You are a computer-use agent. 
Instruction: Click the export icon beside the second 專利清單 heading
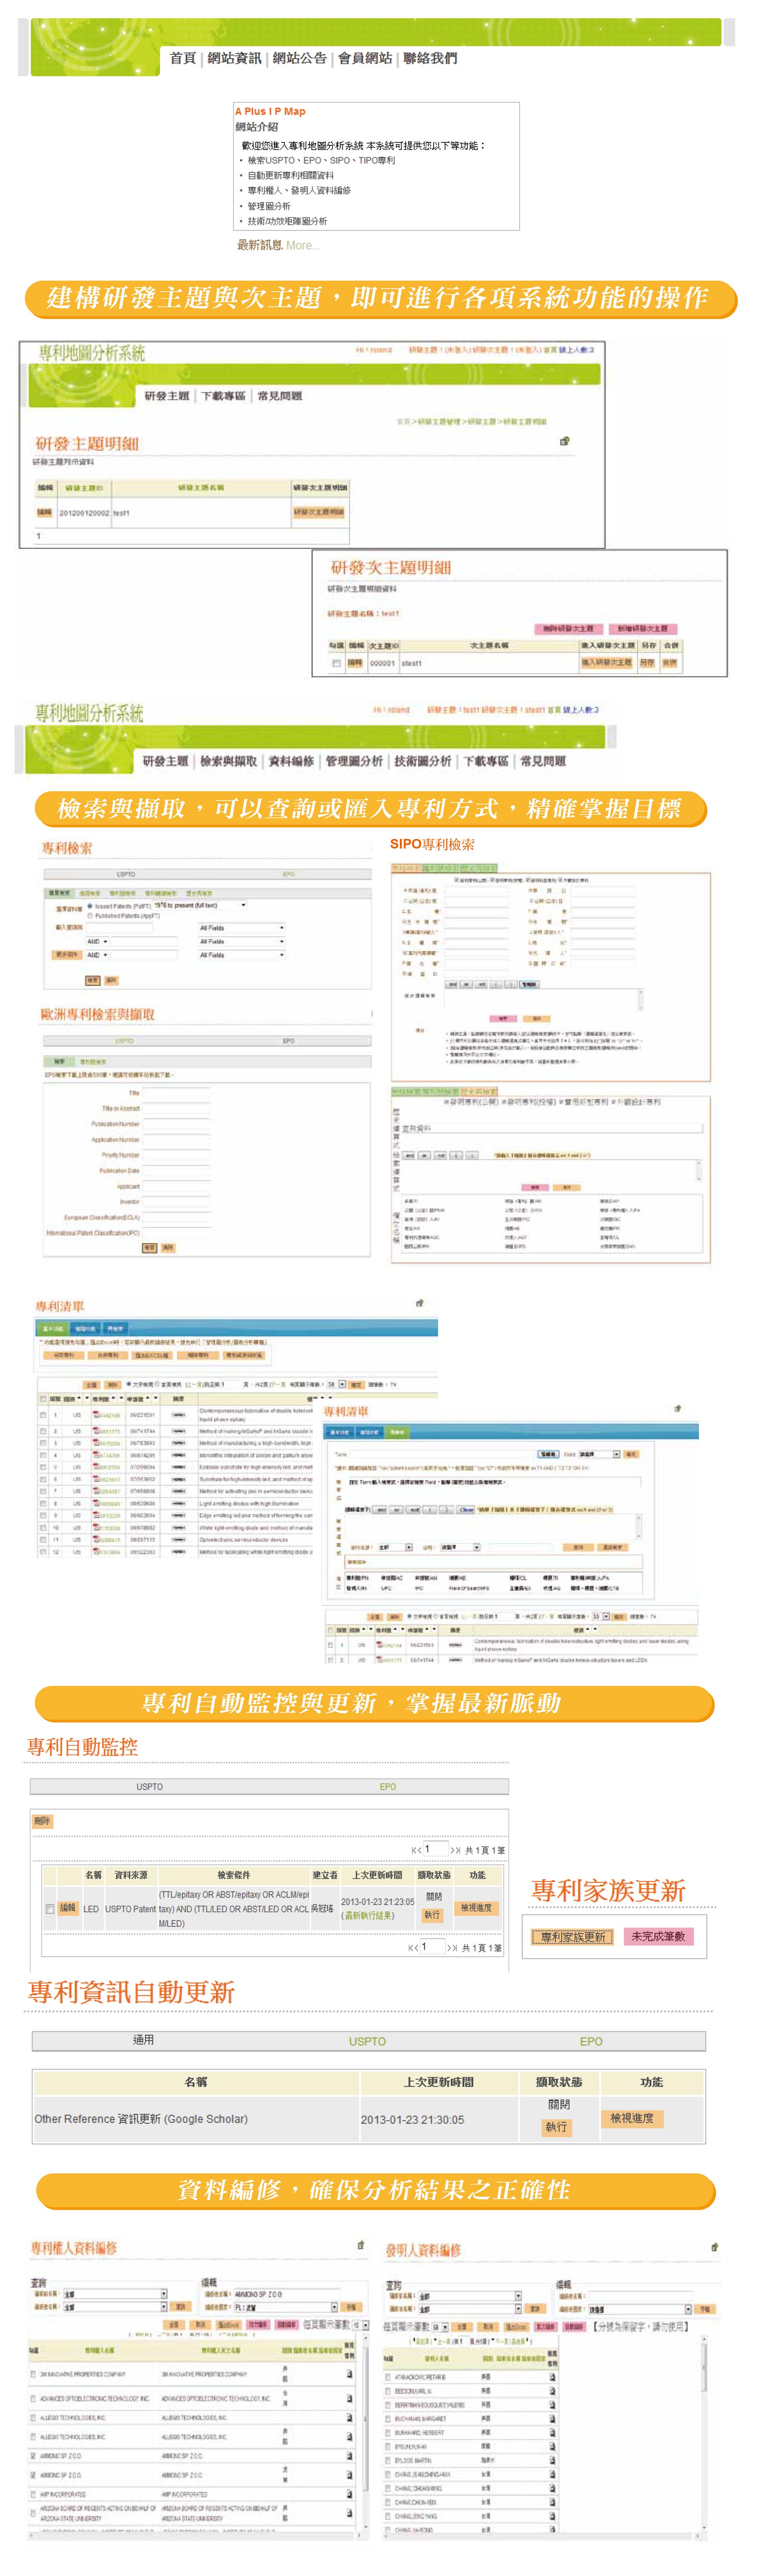[x=678, y=1408]
